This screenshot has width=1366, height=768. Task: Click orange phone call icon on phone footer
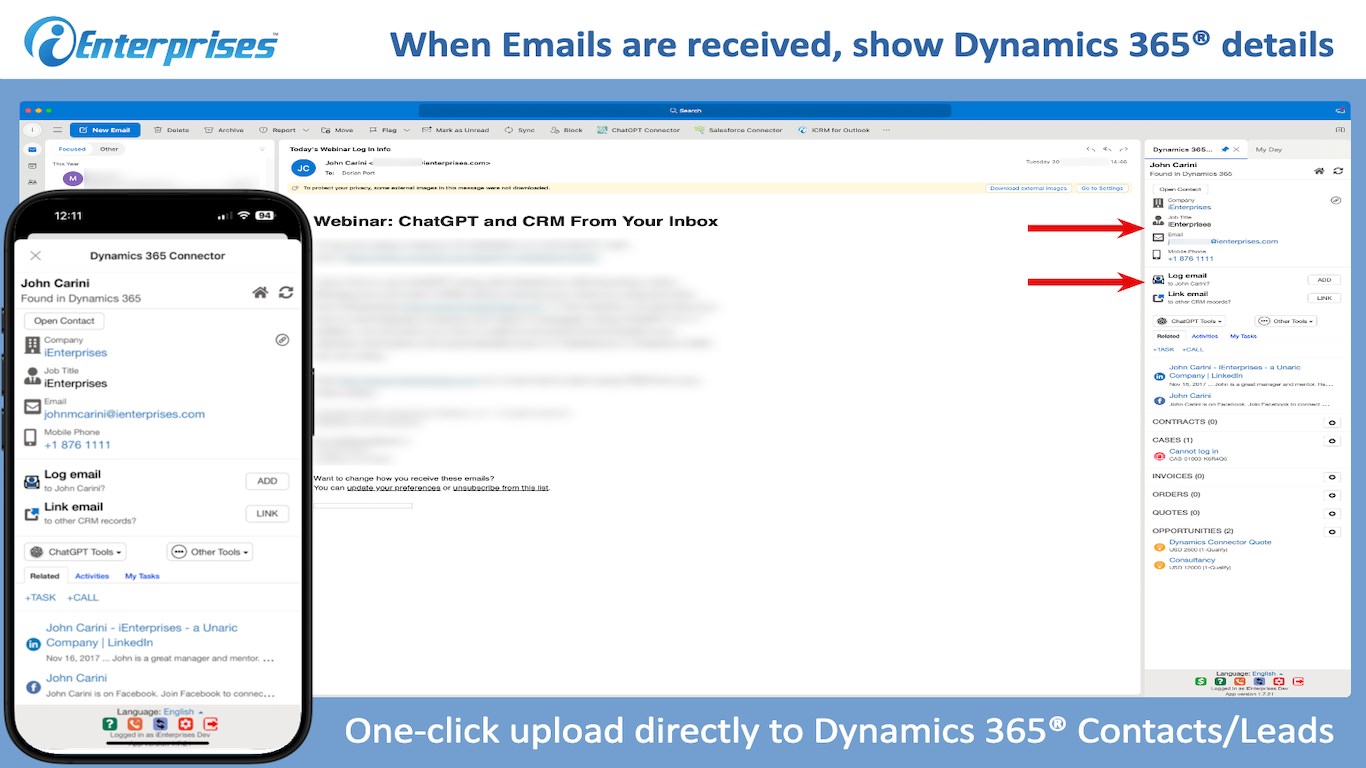[135, 724]
